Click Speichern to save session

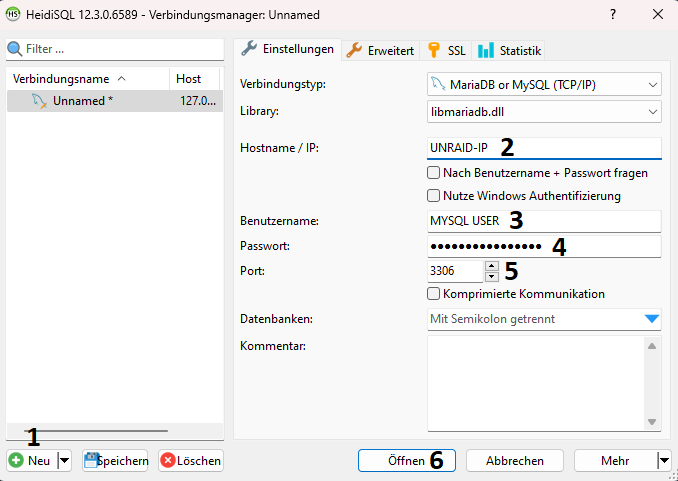pyautogui.click(x=115, y=460)
